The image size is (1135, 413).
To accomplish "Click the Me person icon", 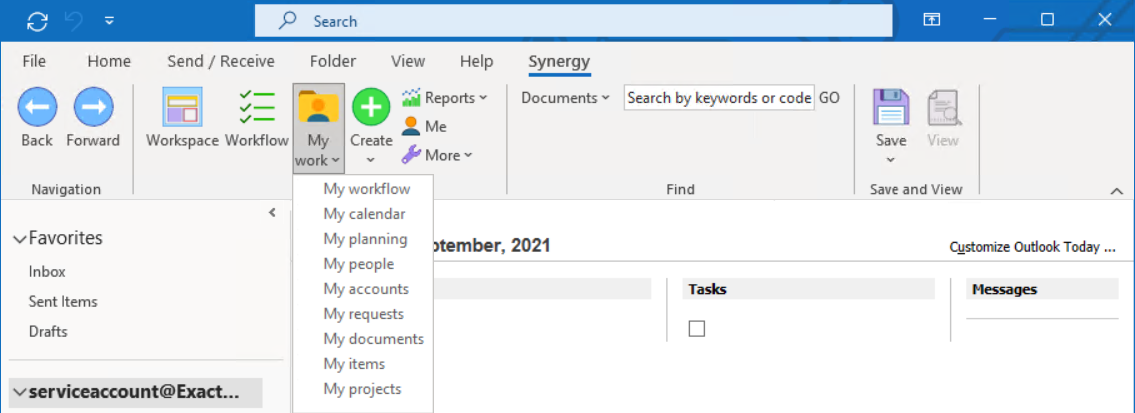I will tap(411, 126).
